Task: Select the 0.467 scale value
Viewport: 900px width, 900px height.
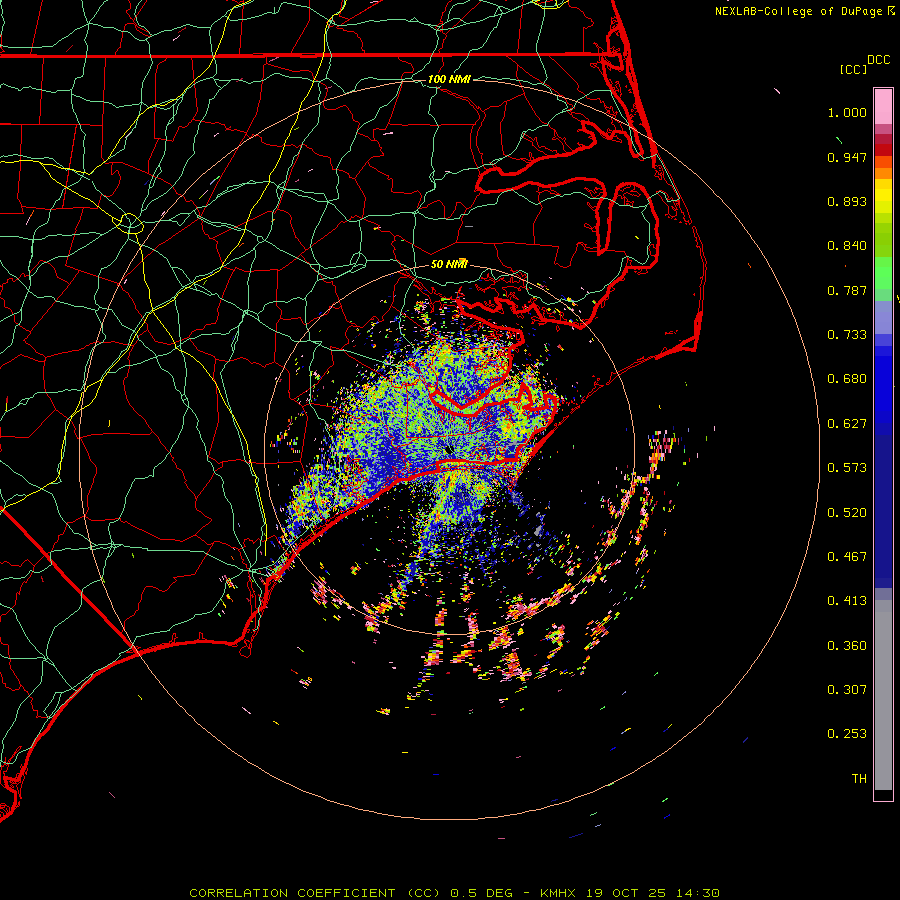Action: pyautogui.click(x=847, y=557)
